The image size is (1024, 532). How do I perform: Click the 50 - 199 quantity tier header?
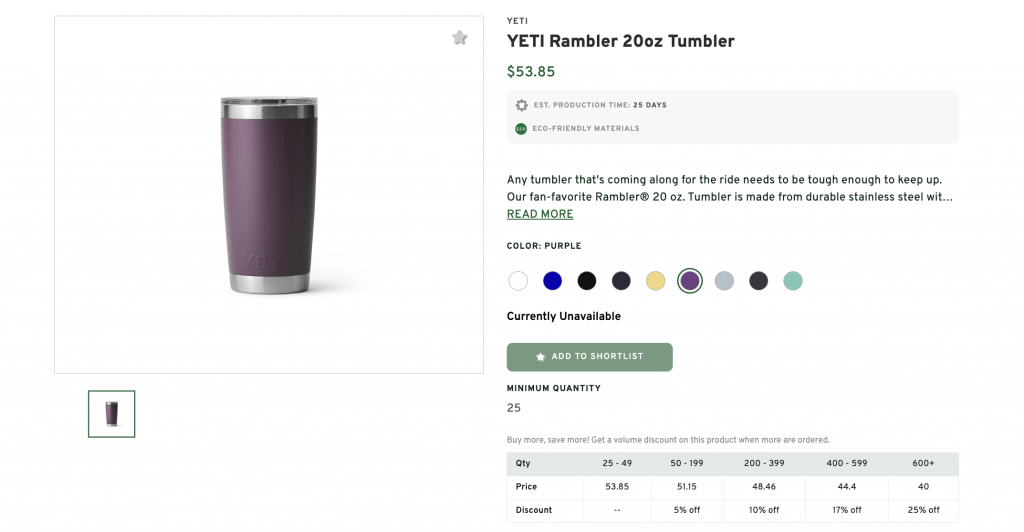(689, 464)
